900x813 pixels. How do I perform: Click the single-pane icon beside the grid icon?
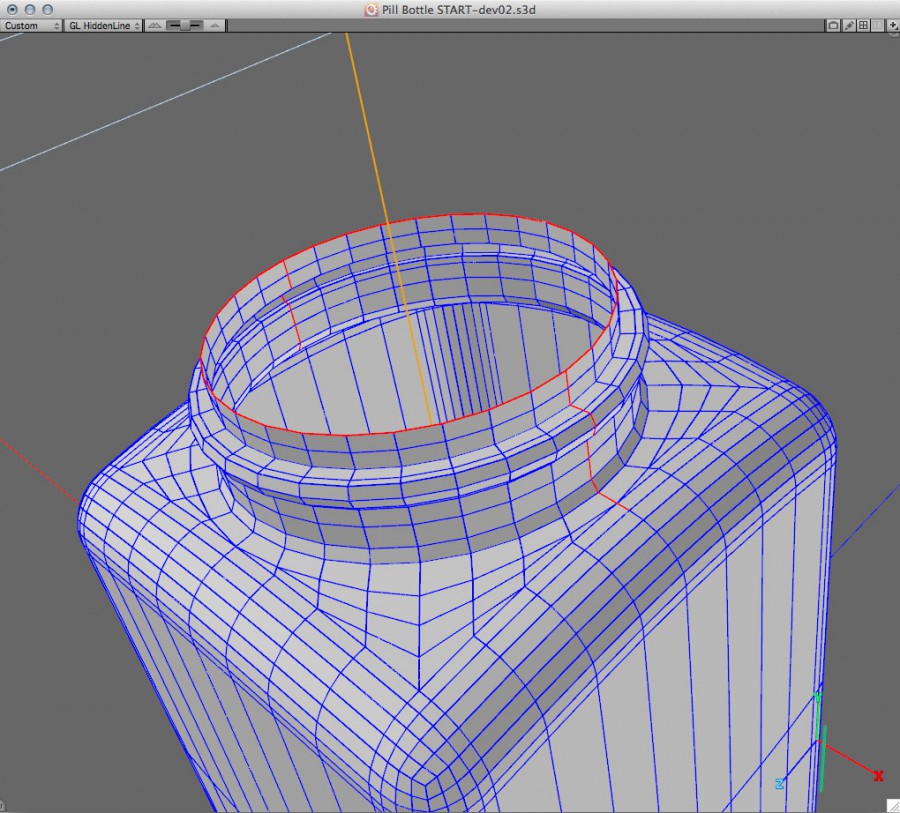876,25
